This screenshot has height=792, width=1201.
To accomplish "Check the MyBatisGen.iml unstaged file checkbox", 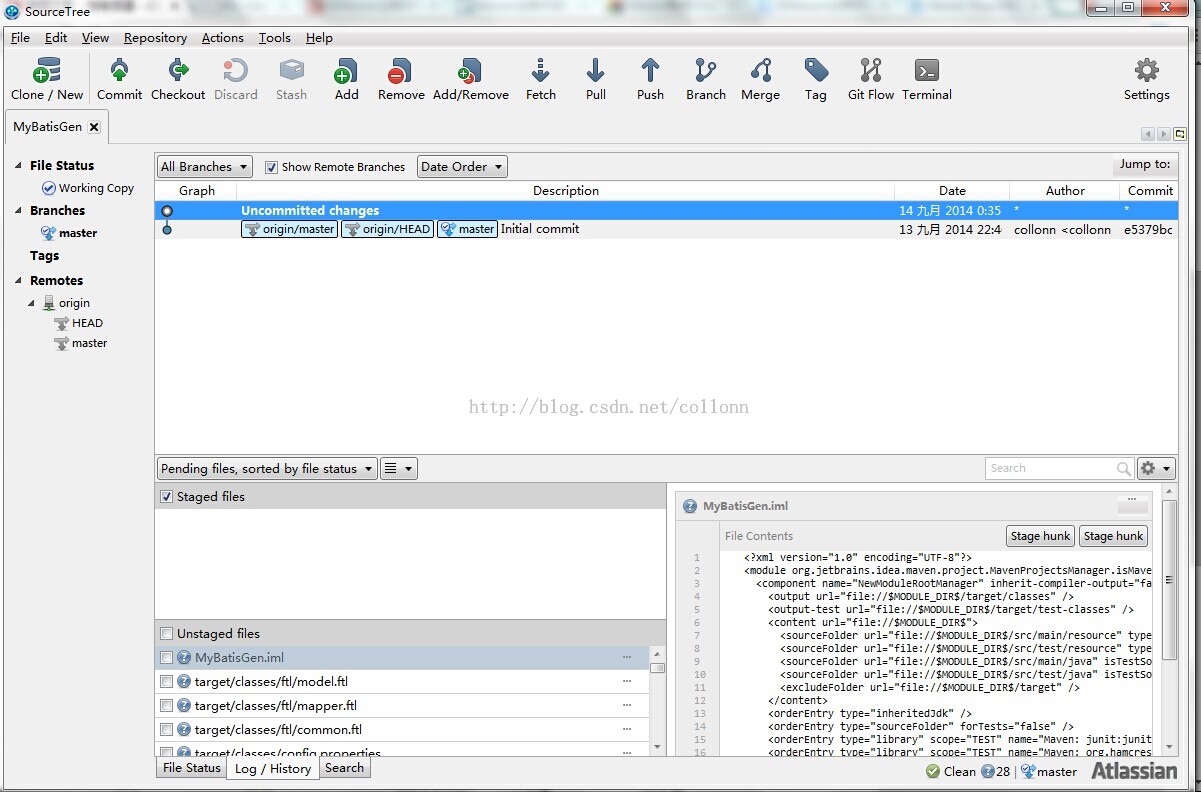I will 166,657.
